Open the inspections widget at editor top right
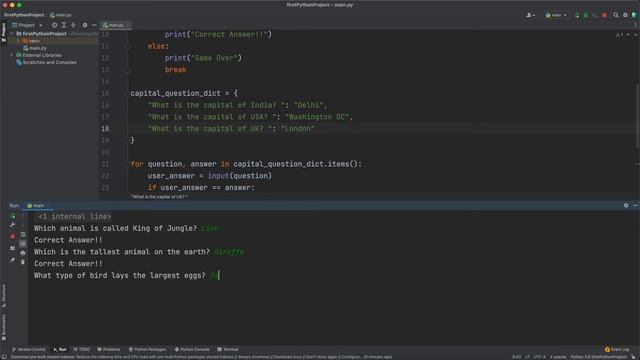 pyautogui.click(x=619, y=35)
